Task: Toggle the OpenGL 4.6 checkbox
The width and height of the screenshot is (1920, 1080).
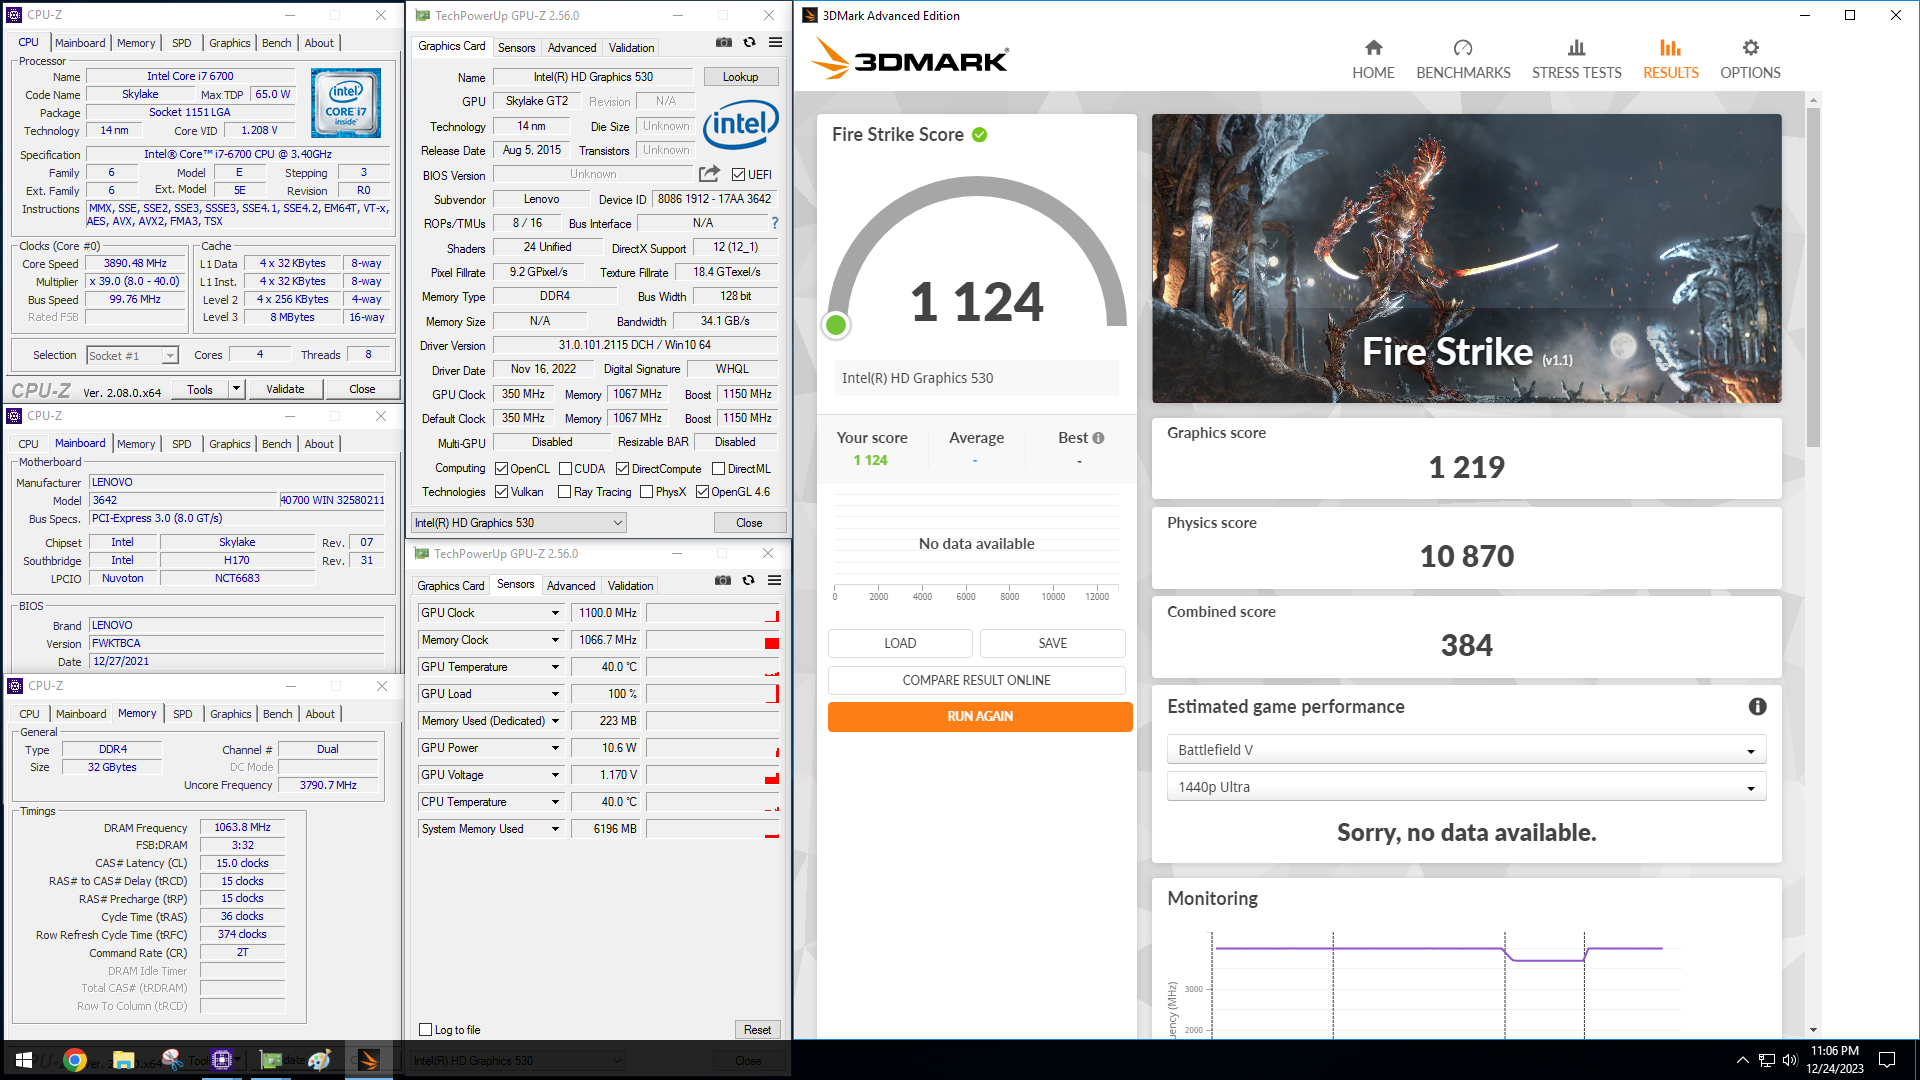Action: click(702, 492)
